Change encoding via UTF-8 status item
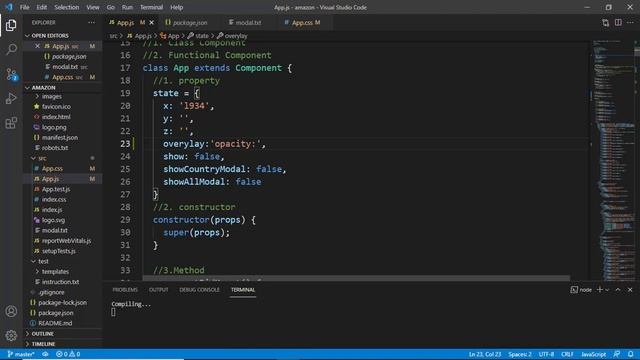The height and width of the screenshot is (360, 640). [x=546, y=354]
